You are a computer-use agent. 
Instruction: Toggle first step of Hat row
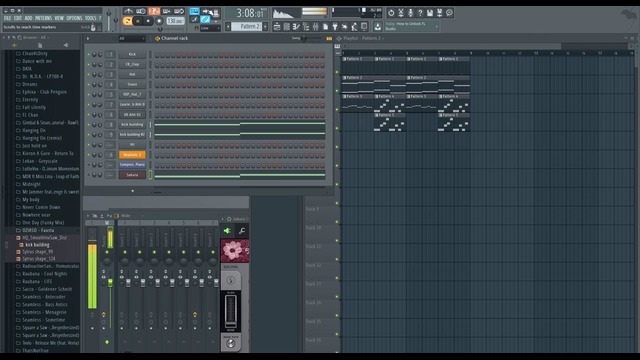[157, 75]
